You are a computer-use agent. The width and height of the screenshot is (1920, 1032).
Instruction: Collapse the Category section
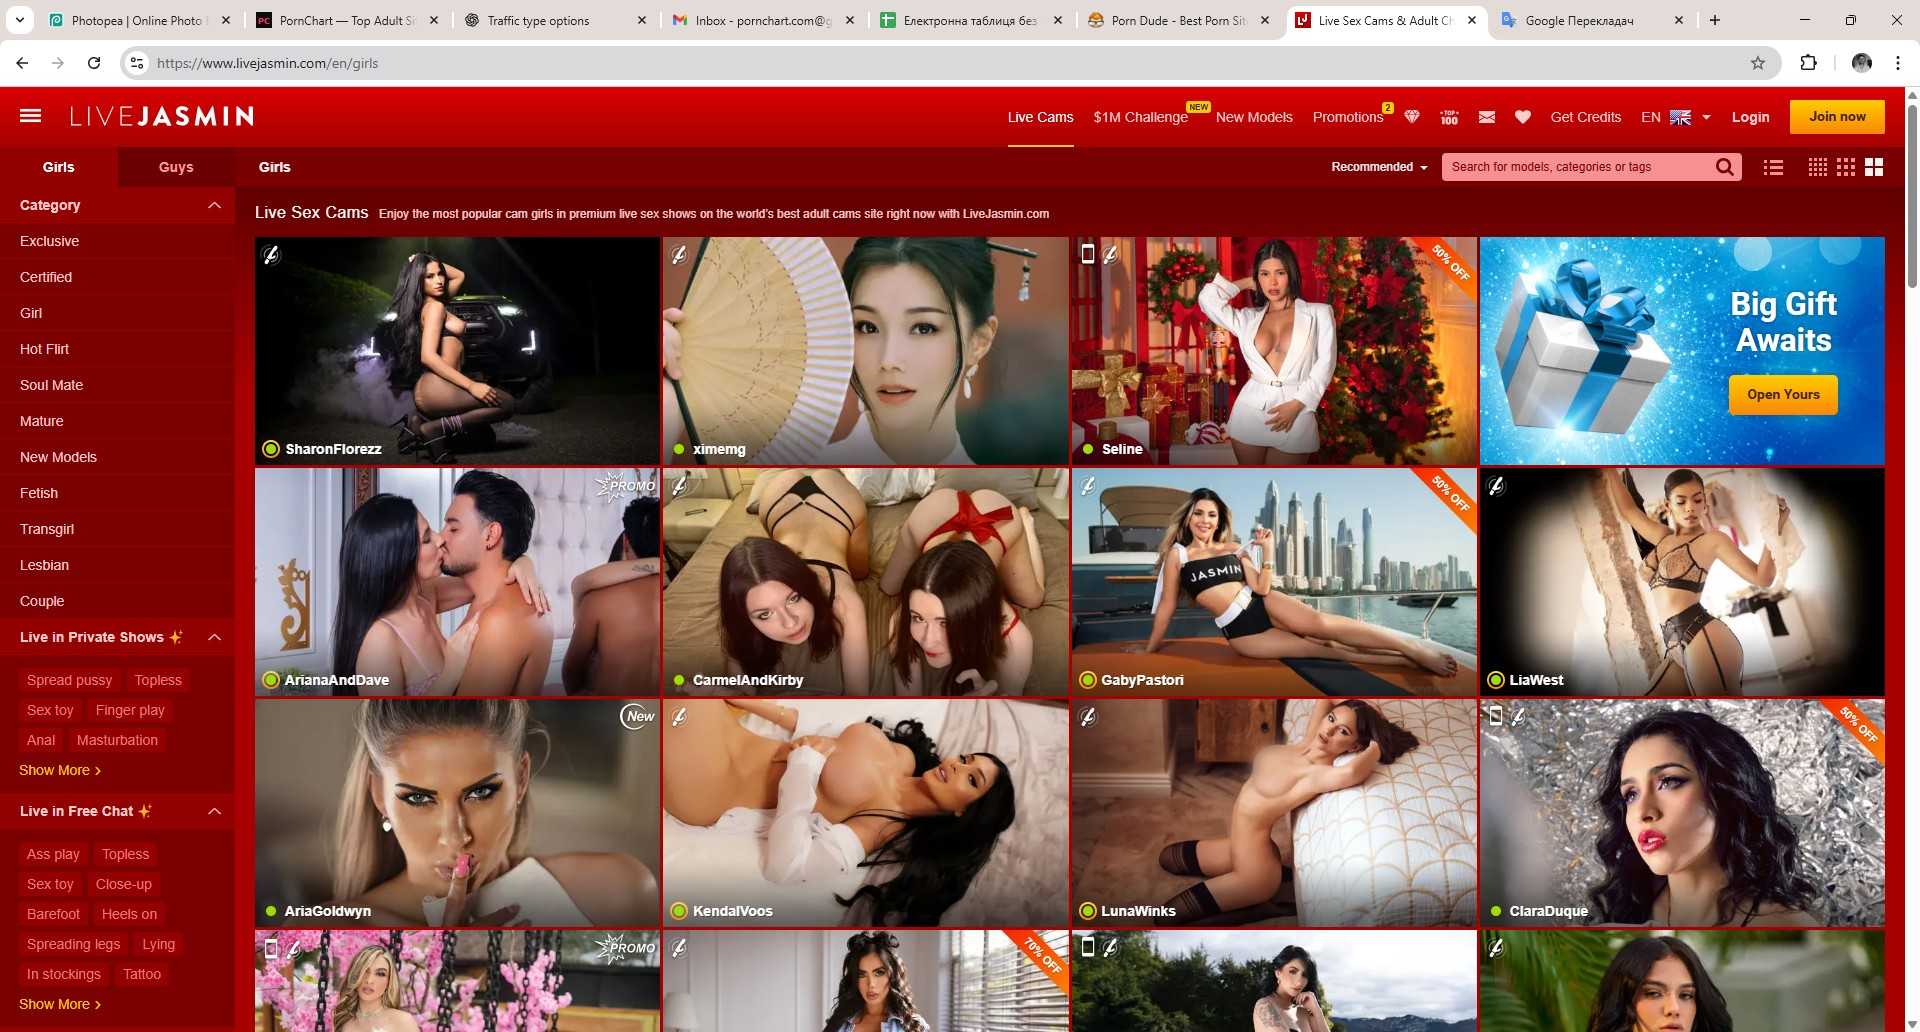[215, 205]
